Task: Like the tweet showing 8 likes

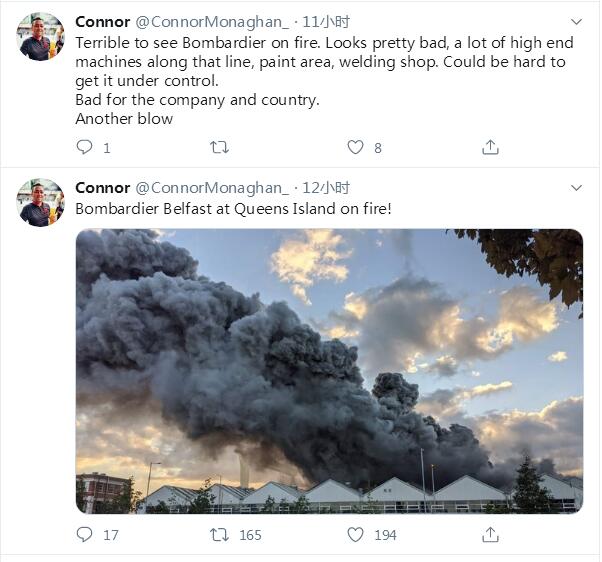Action: click(355, 147)
